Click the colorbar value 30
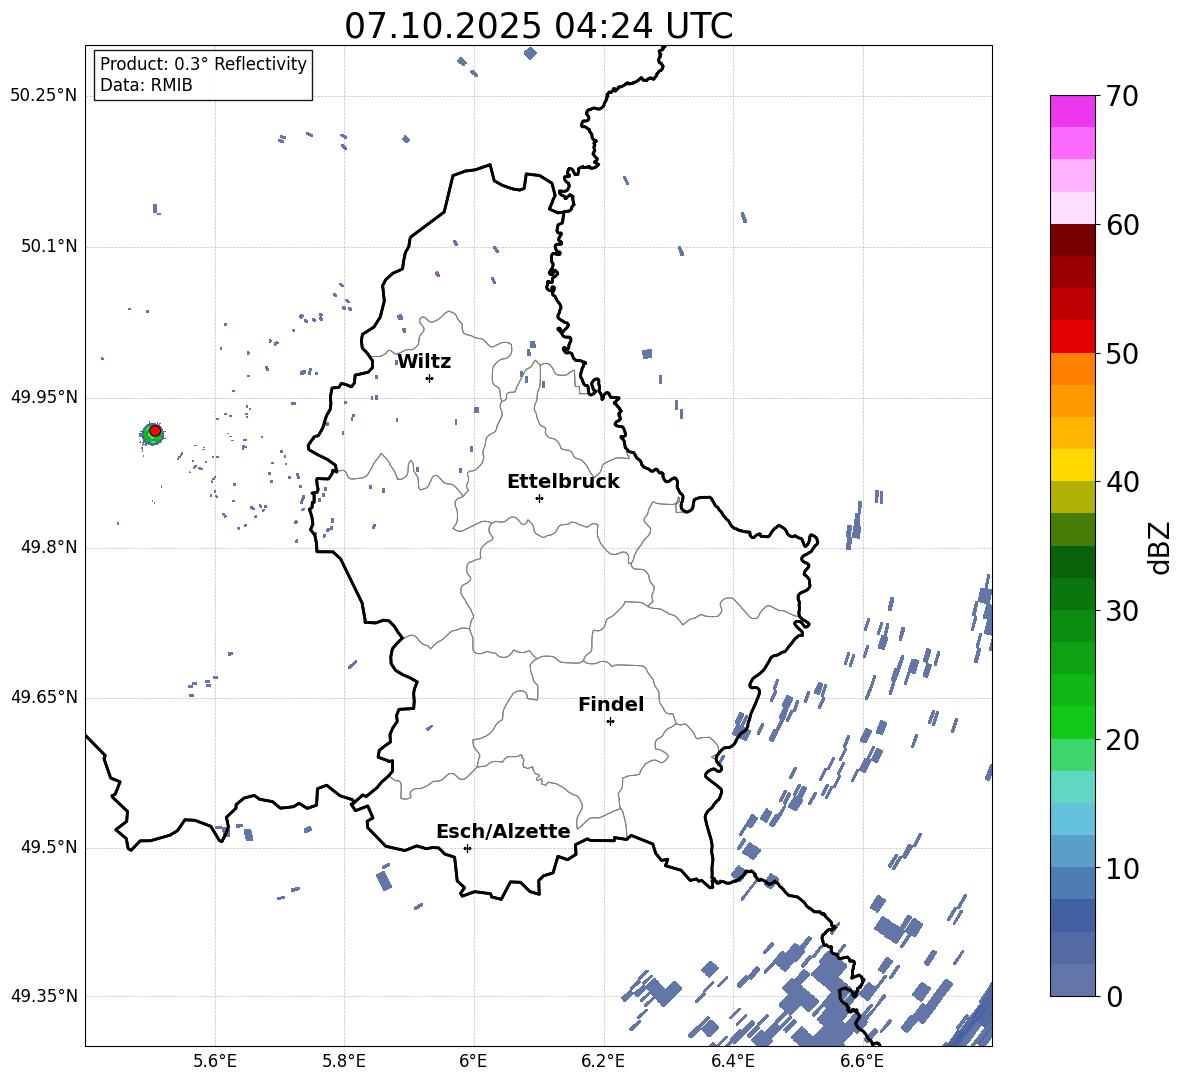The height and width of the screenshot is (1081, 1184). point(1122,611)
